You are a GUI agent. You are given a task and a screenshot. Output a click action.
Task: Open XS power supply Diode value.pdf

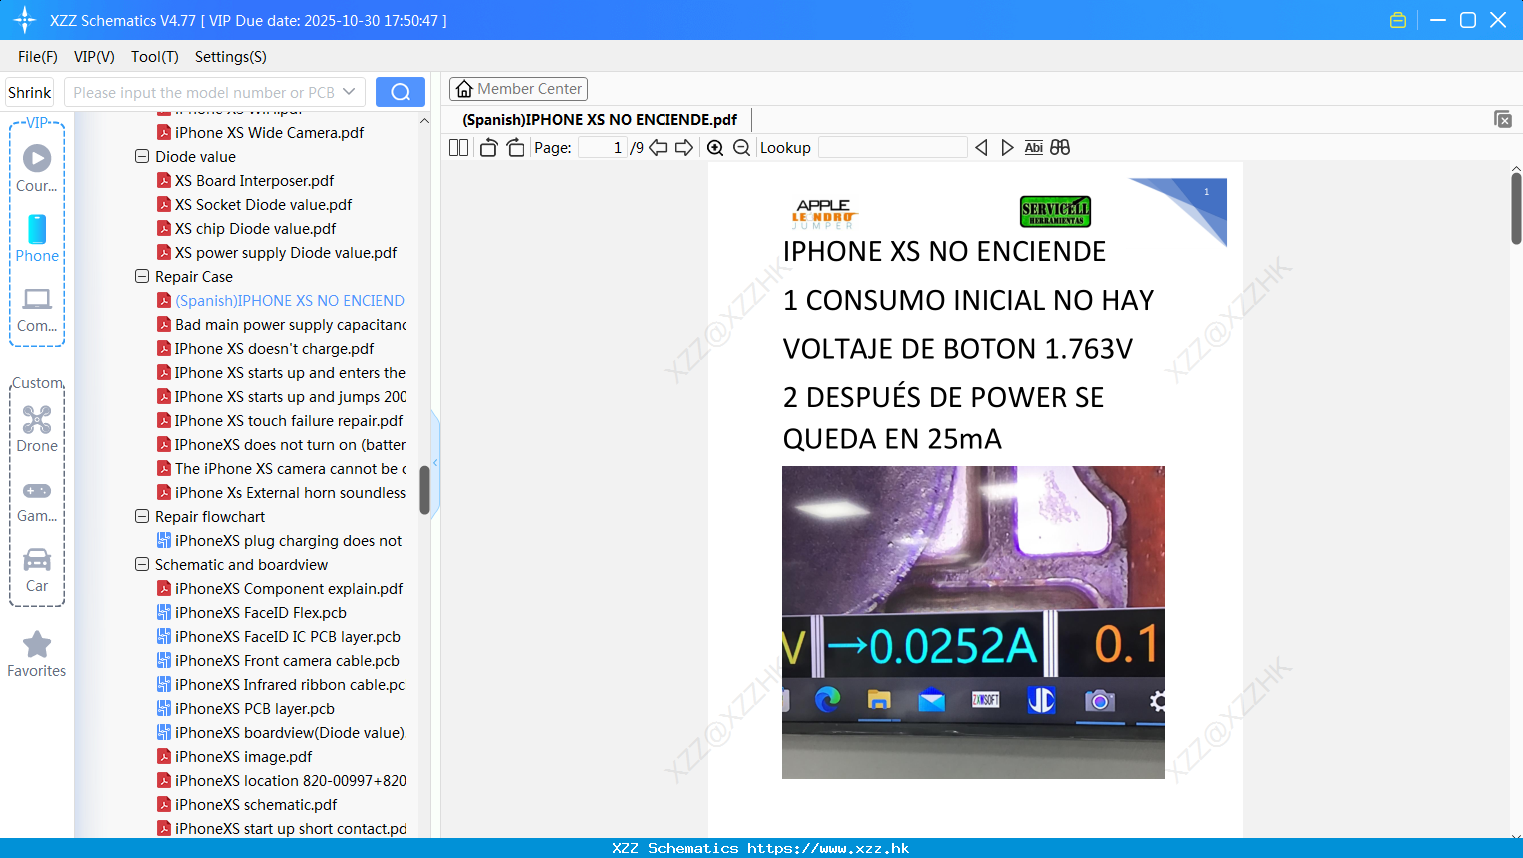click(x=286, y=252)
